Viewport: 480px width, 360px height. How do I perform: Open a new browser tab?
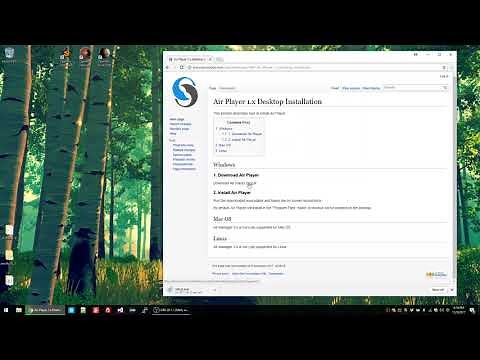(219, 59)
